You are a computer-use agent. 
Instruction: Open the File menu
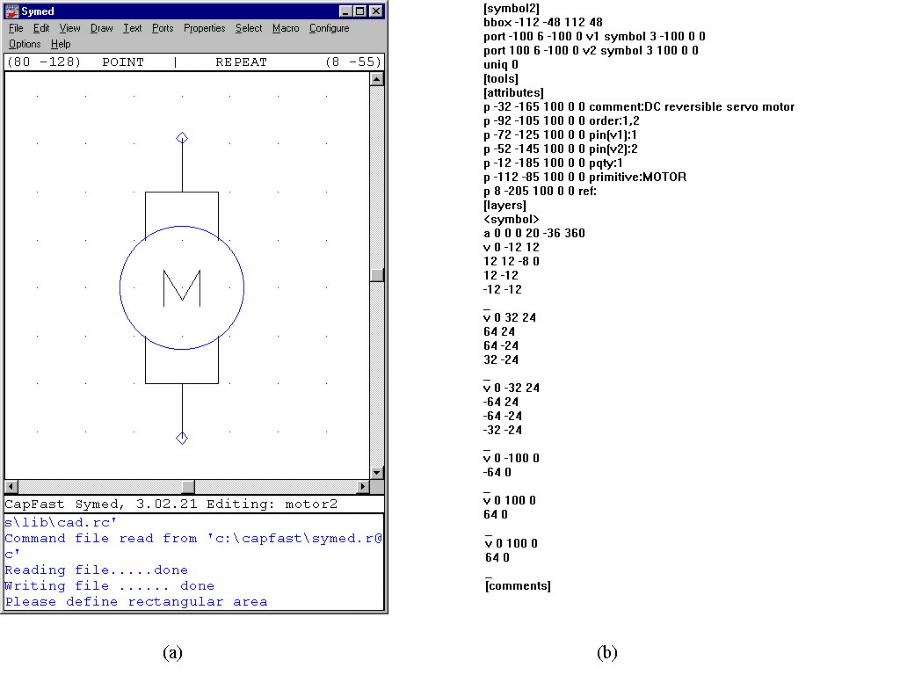pyautogui.click(x=16, y=28)
